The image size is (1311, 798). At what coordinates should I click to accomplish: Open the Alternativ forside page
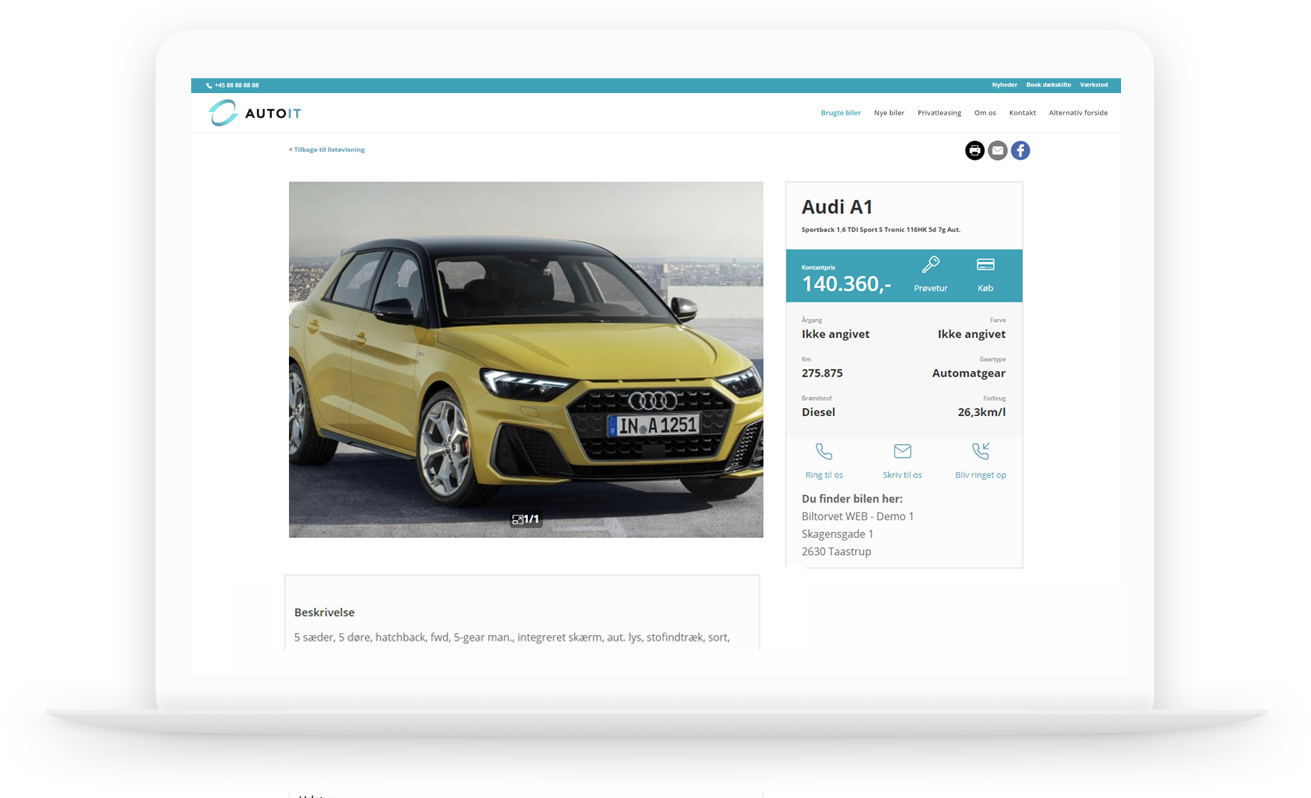[x=1078, y=113]
